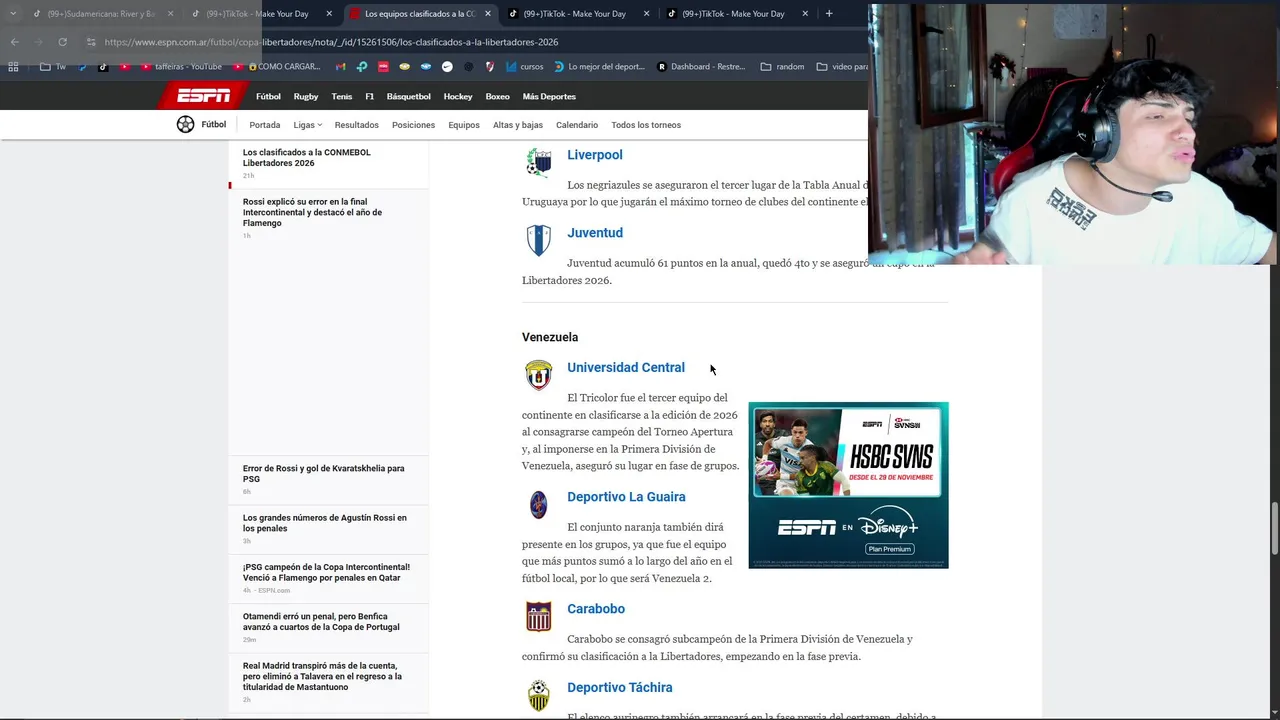The width and height of the screenshot is (1280, 720).
Task: Open the Dashboard - Restre... bookmark
Action: pos(701,67)
